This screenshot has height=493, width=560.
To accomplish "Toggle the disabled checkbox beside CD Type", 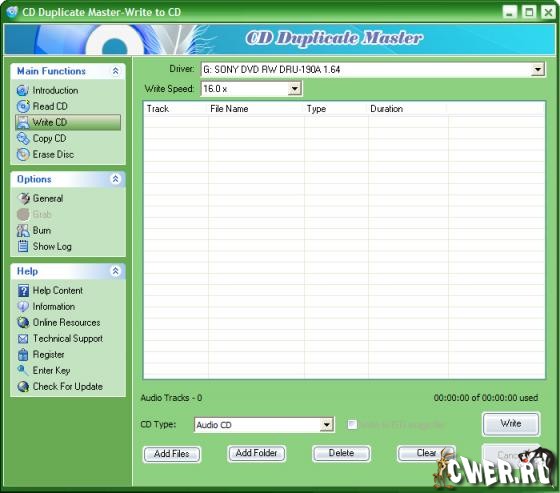I will point(352,424).
